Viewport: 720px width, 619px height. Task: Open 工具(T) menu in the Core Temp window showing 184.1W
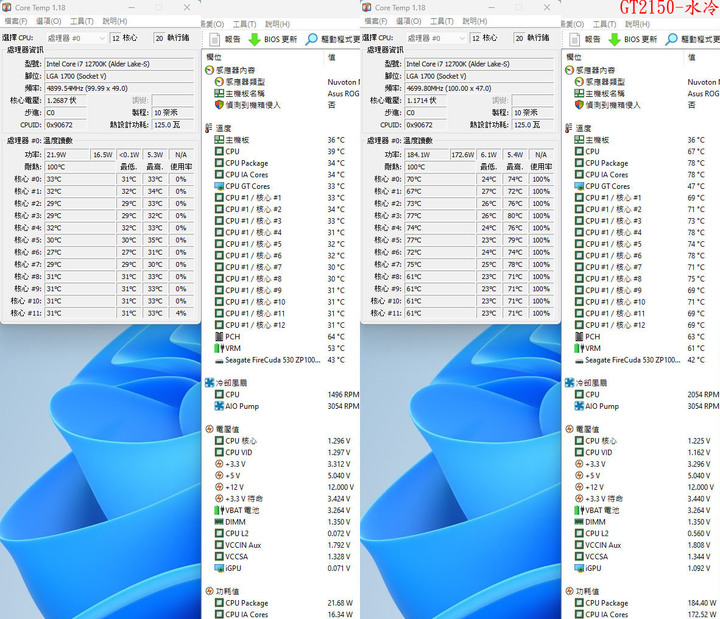tap(442, 21)
